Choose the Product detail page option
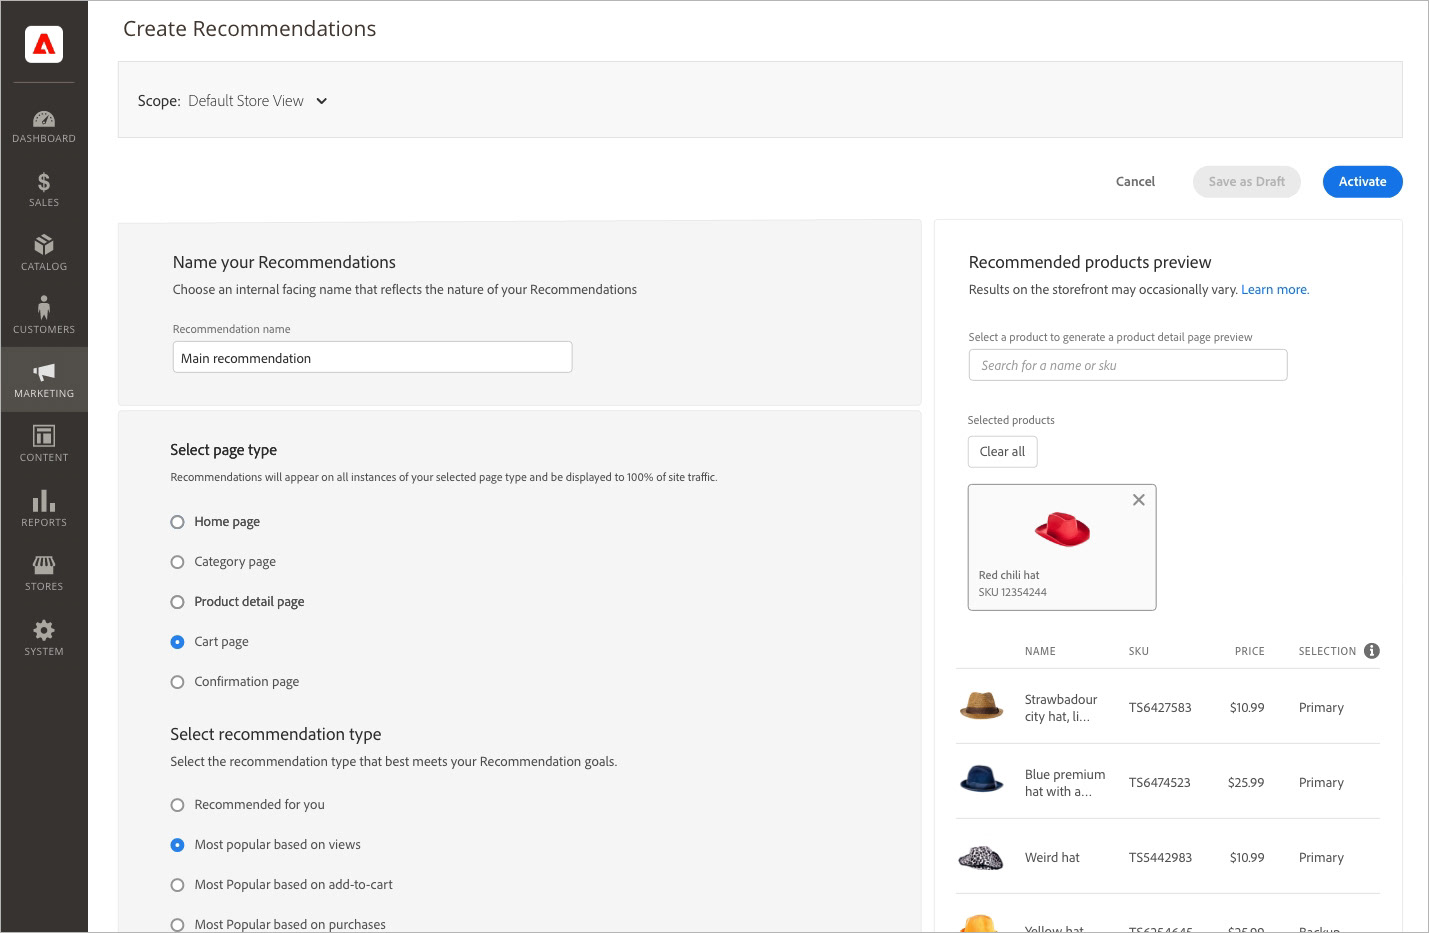The image size is (1429, 933). [x=178, y=602]
